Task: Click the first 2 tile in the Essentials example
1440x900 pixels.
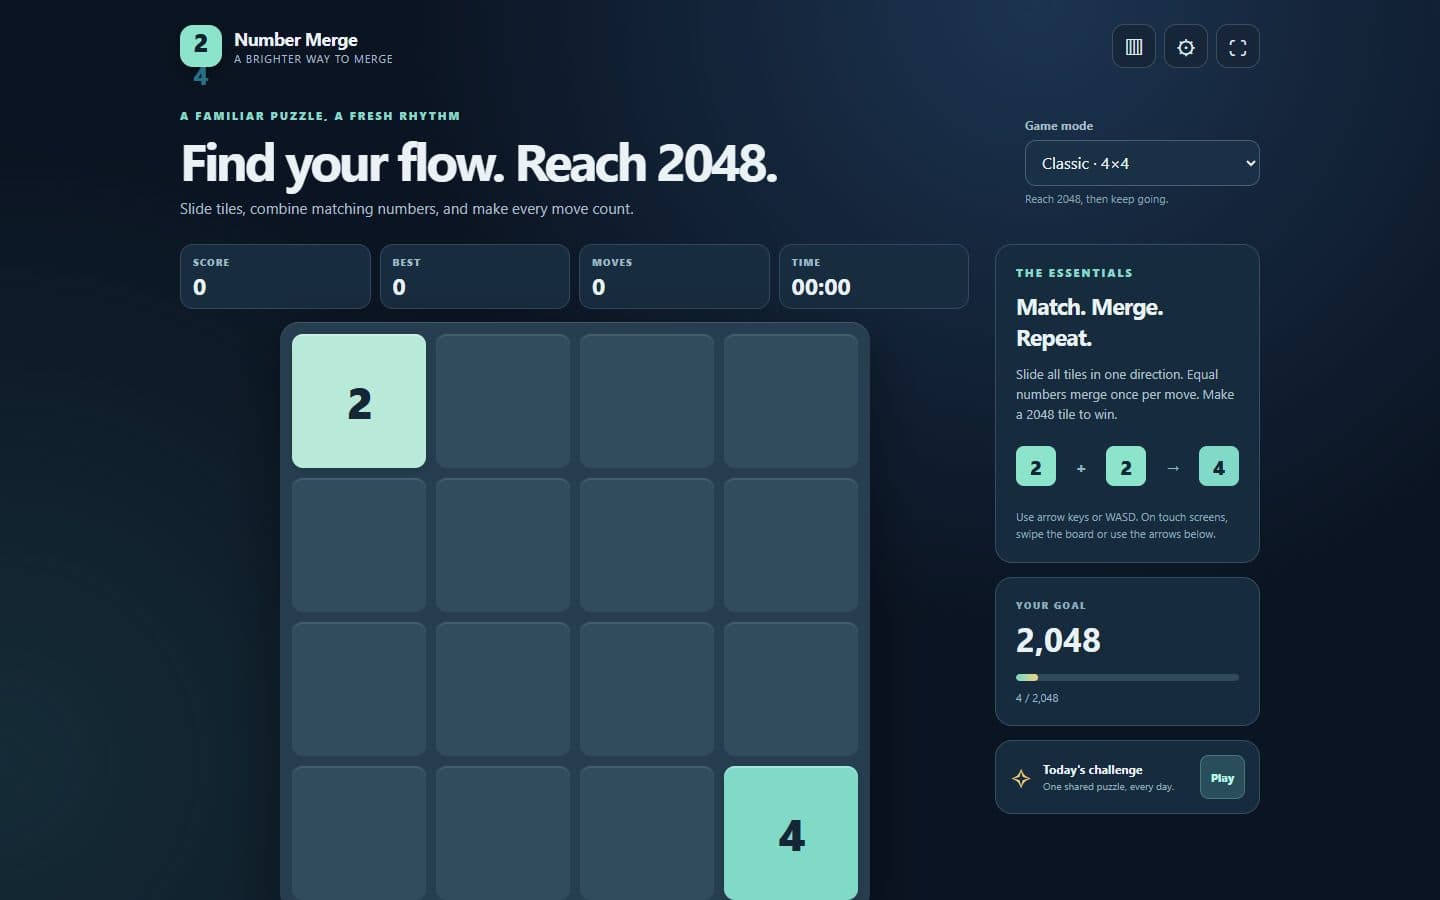Action: pos(1036,466)
